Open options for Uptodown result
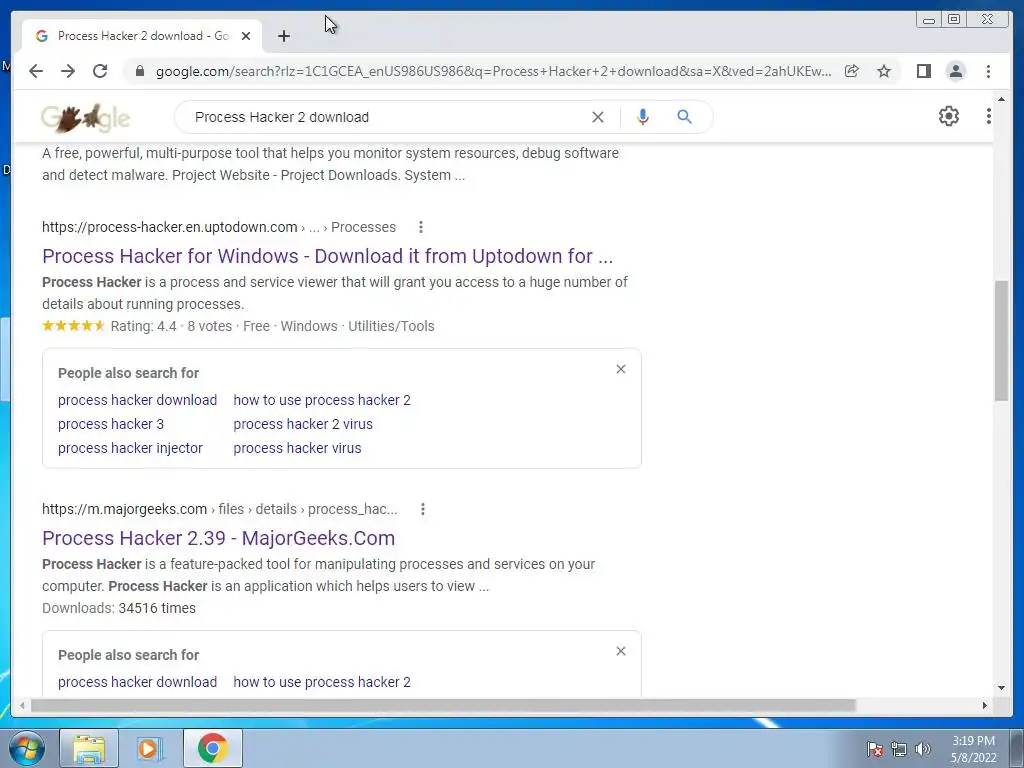Image resolution: width=1024 pixels, height=768 pixels. pos(421,227)
